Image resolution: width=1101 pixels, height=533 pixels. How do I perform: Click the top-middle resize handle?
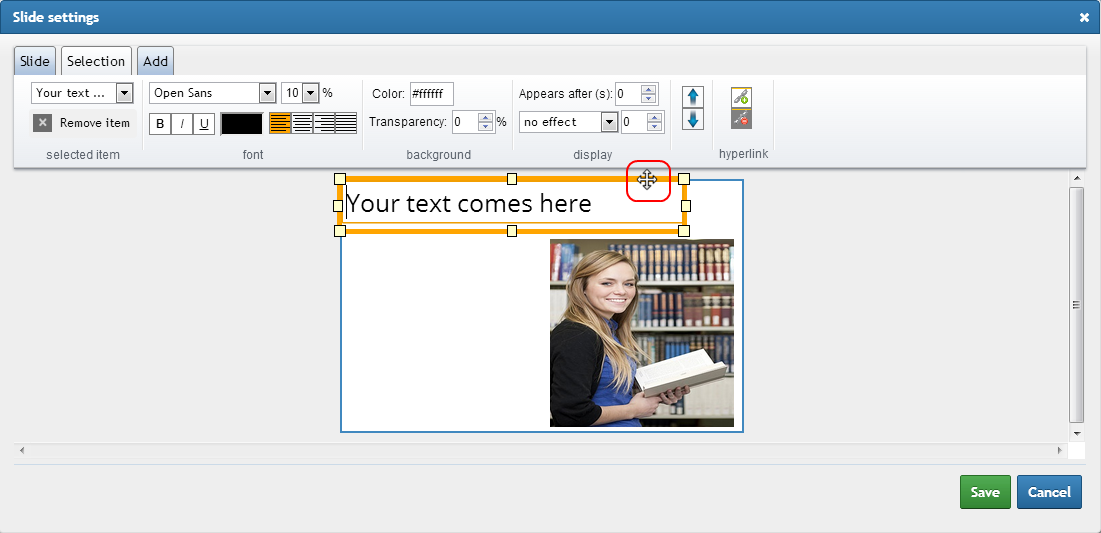[x=512, y=179]
